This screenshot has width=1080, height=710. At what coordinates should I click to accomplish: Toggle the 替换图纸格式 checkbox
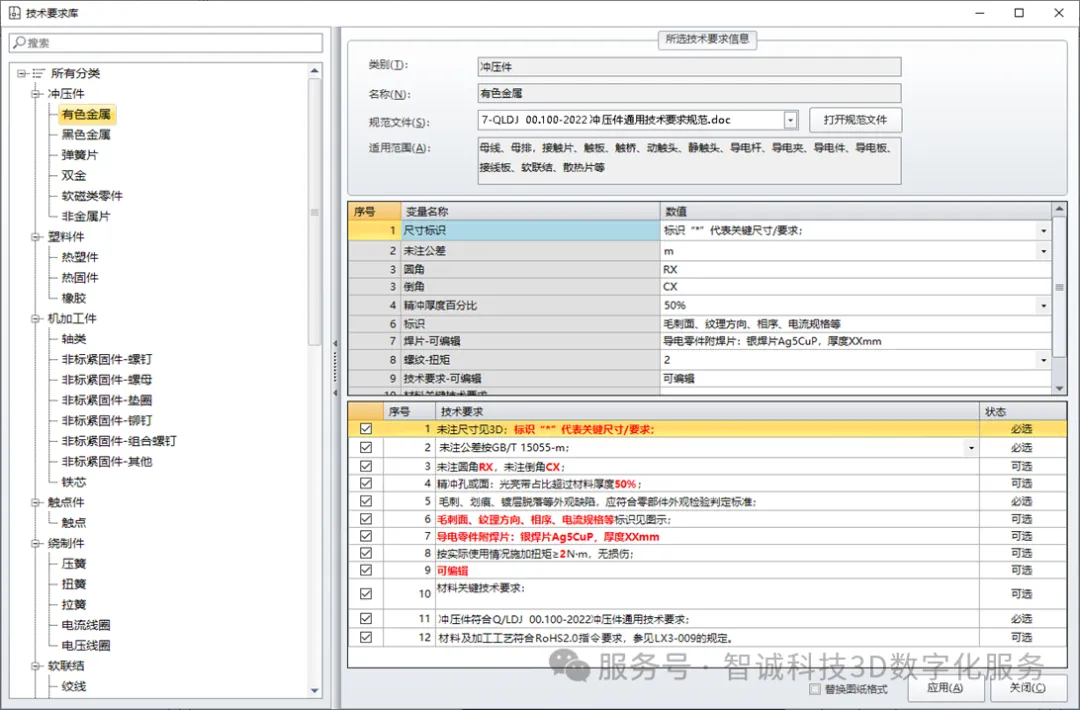click(x=816, y=689)
